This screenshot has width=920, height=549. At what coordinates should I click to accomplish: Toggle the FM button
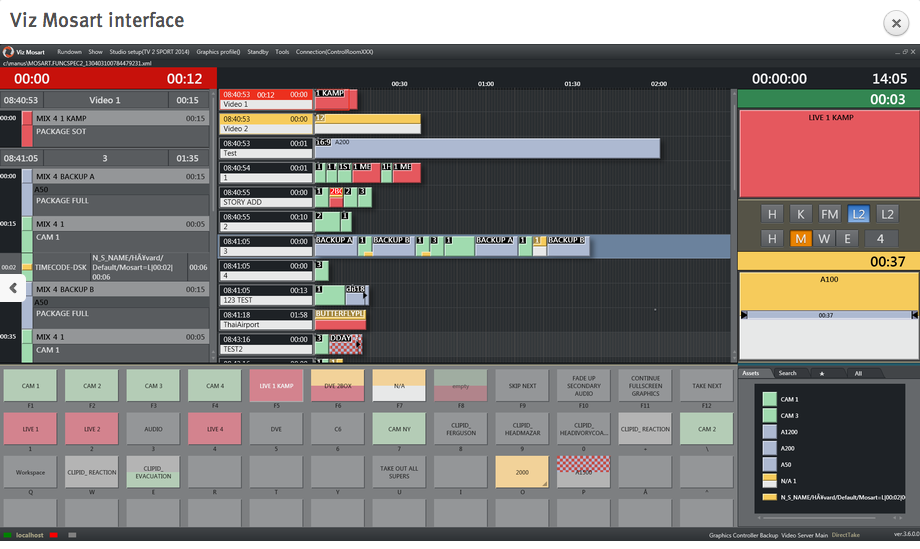(829, 214)
